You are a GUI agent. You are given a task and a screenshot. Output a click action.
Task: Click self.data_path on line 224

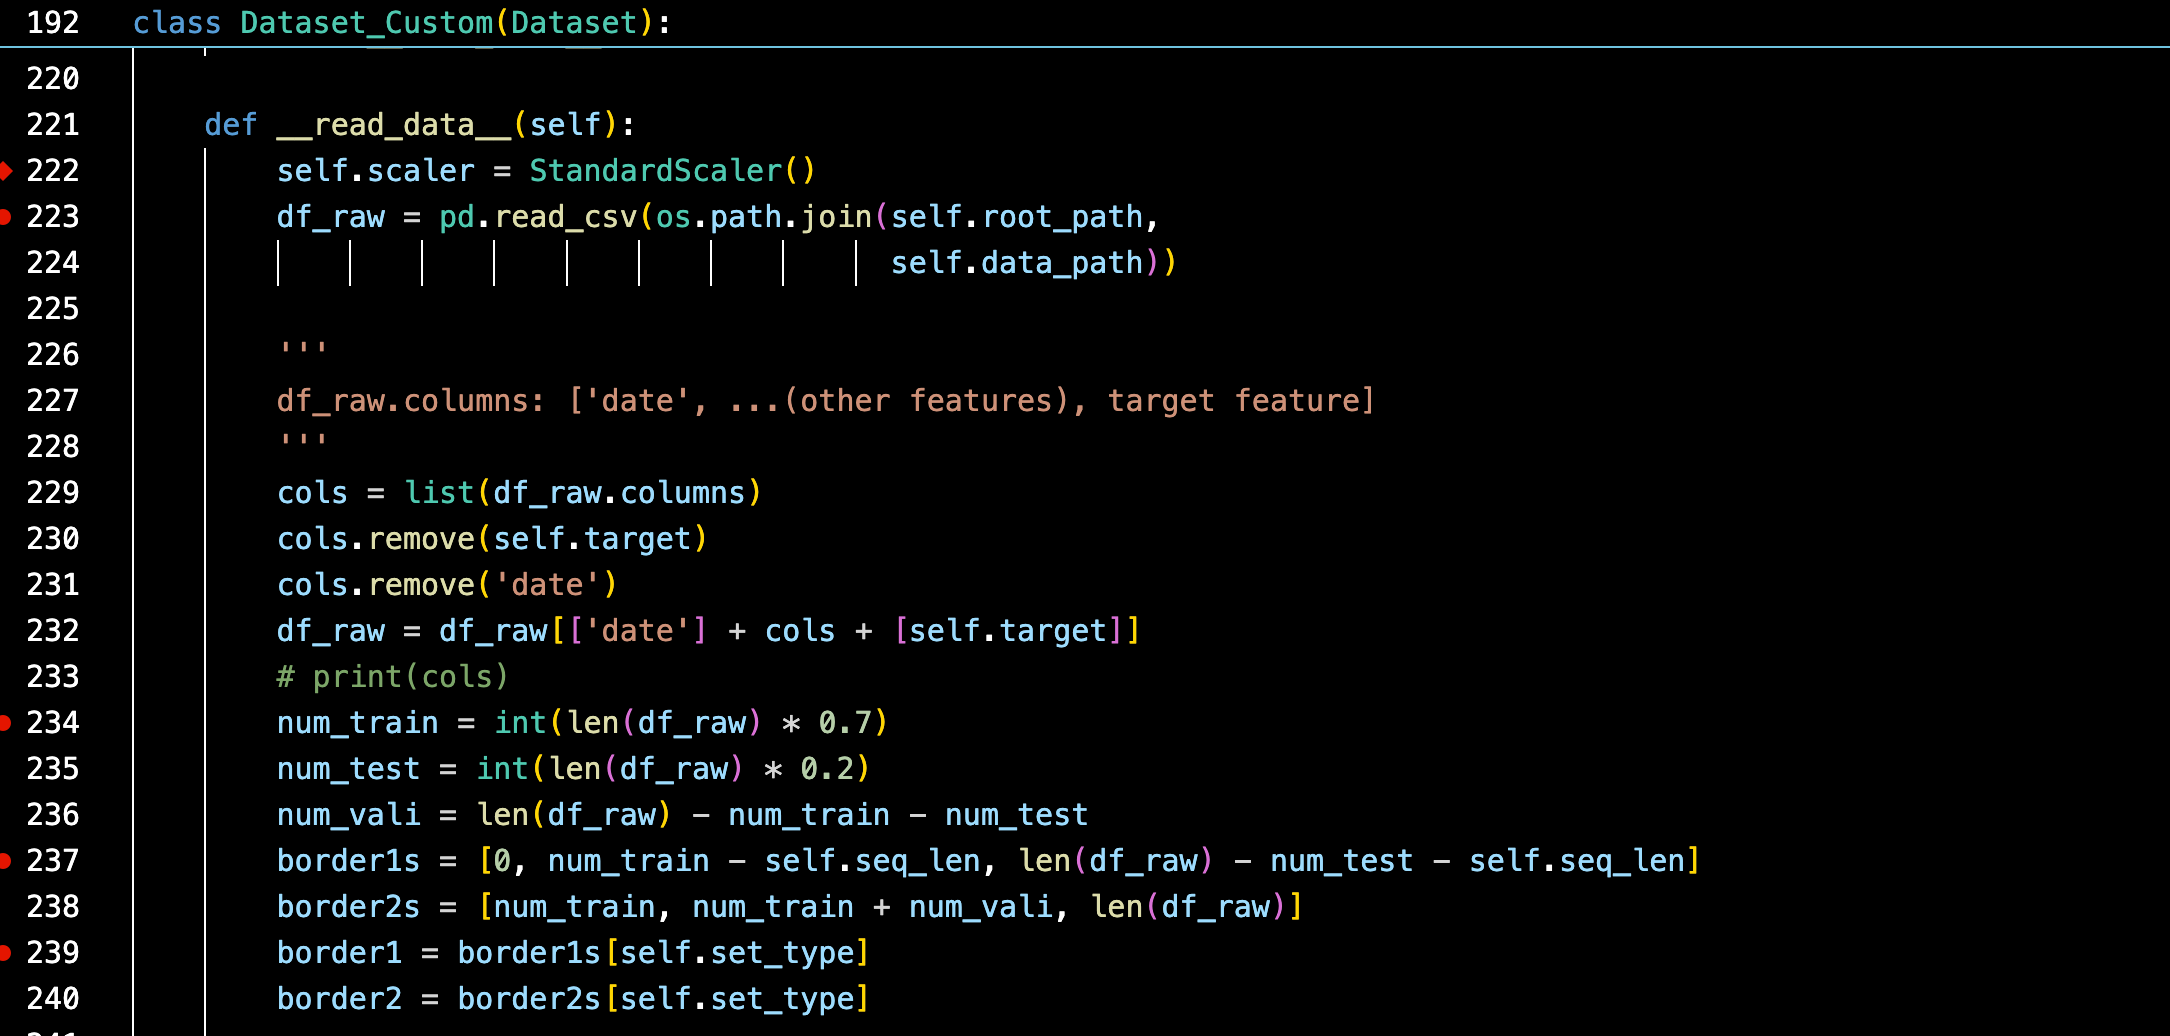pyautogui.click(x=1016, y=263)
